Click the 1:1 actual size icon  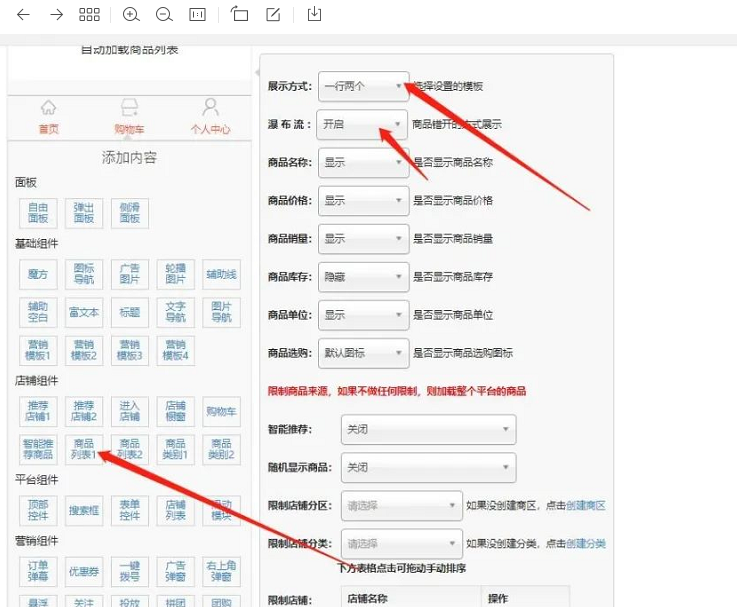(197, 15)
